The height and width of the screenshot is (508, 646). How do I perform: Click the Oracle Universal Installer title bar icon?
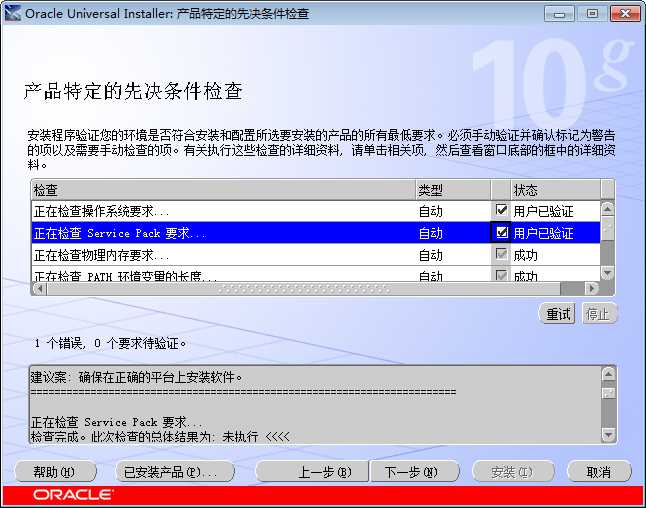point(12,14)
